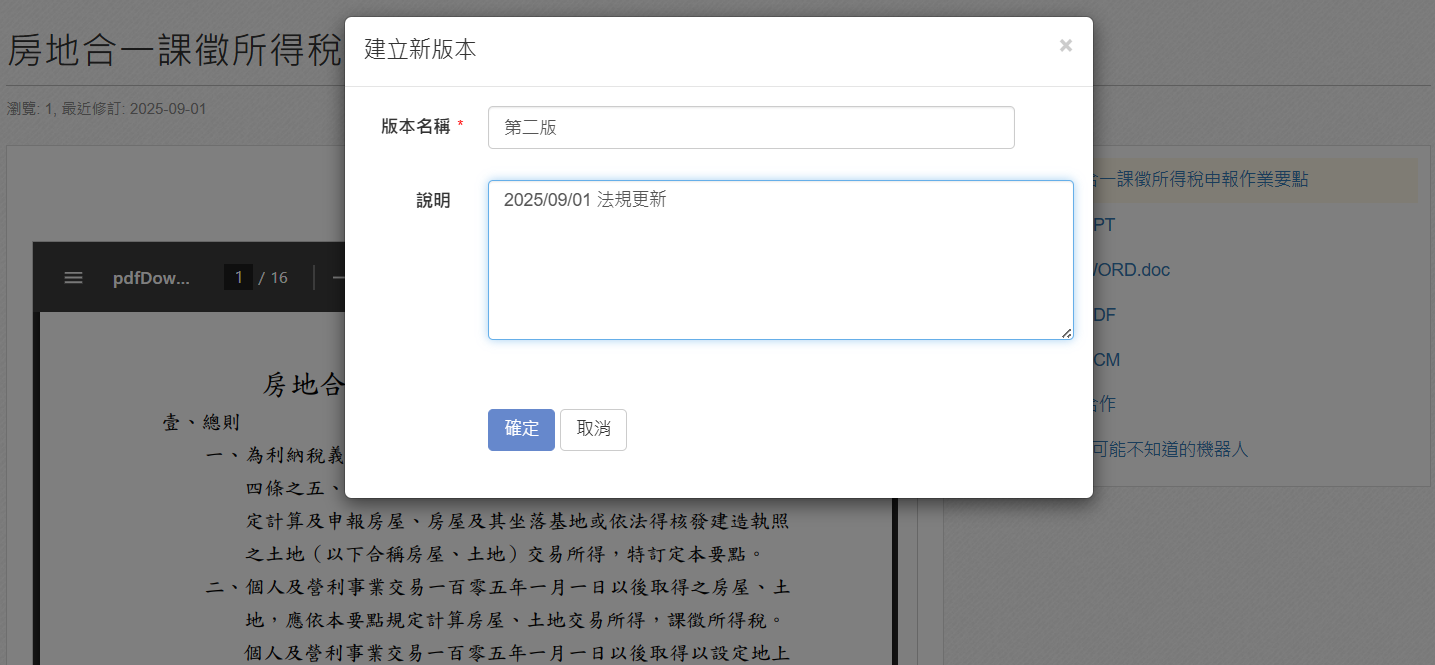
Task: Click inside the 說明 description textarea
Action: click(780, 260)
